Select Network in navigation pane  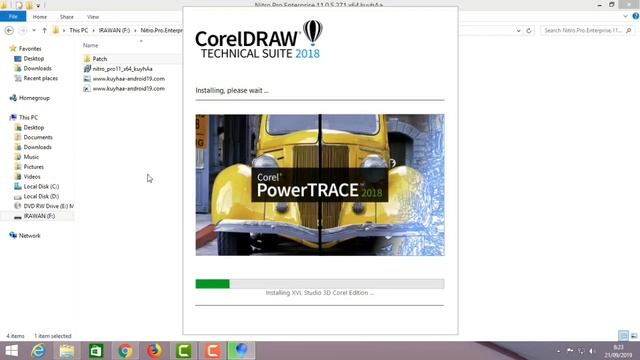(x=29, y=236)
